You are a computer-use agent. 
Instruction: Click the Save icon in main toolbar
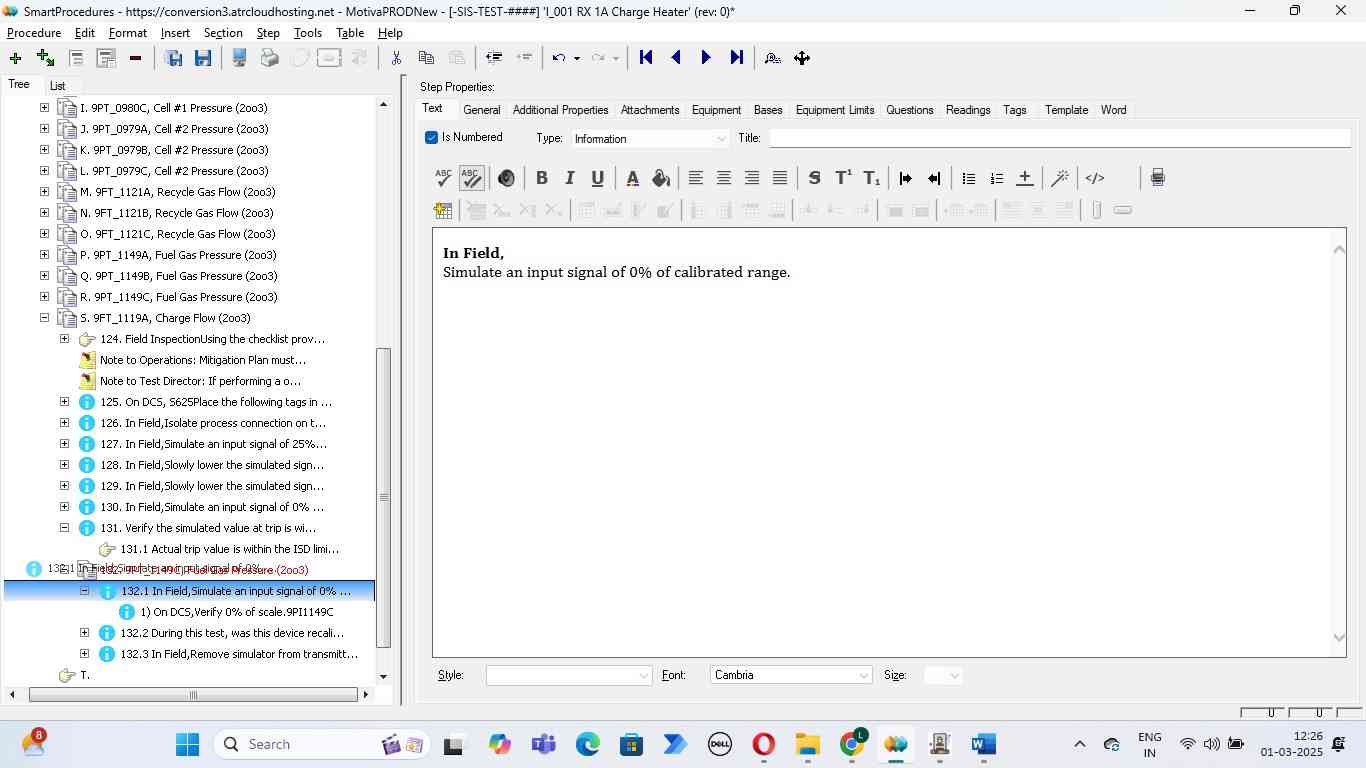pyautogui.click(x=203, y=58)
